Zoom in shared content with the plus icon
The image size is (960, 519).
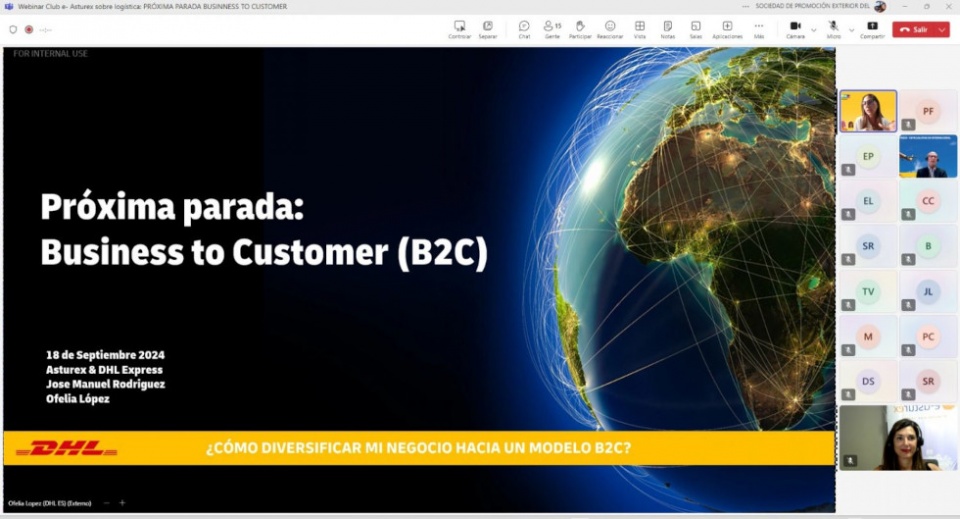(122, 502)
